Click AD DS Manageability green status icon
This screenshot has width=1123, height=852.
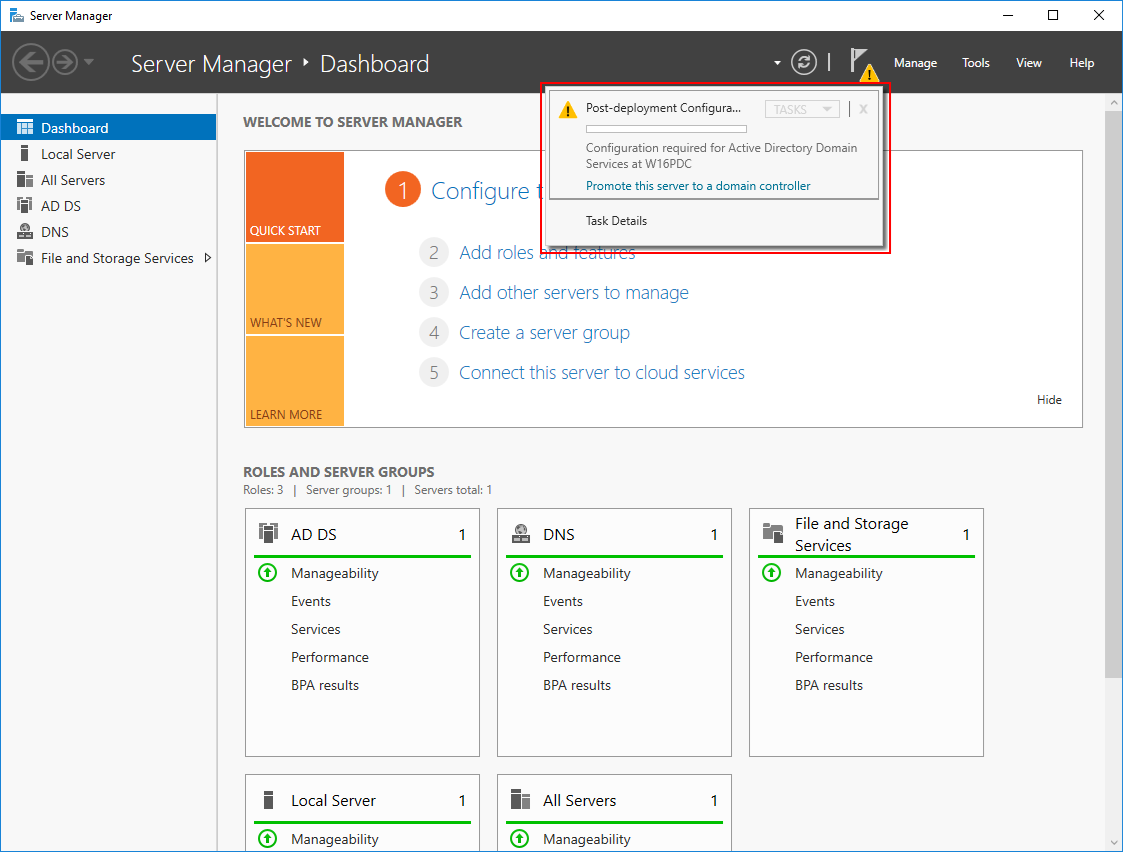click(267, 573)
